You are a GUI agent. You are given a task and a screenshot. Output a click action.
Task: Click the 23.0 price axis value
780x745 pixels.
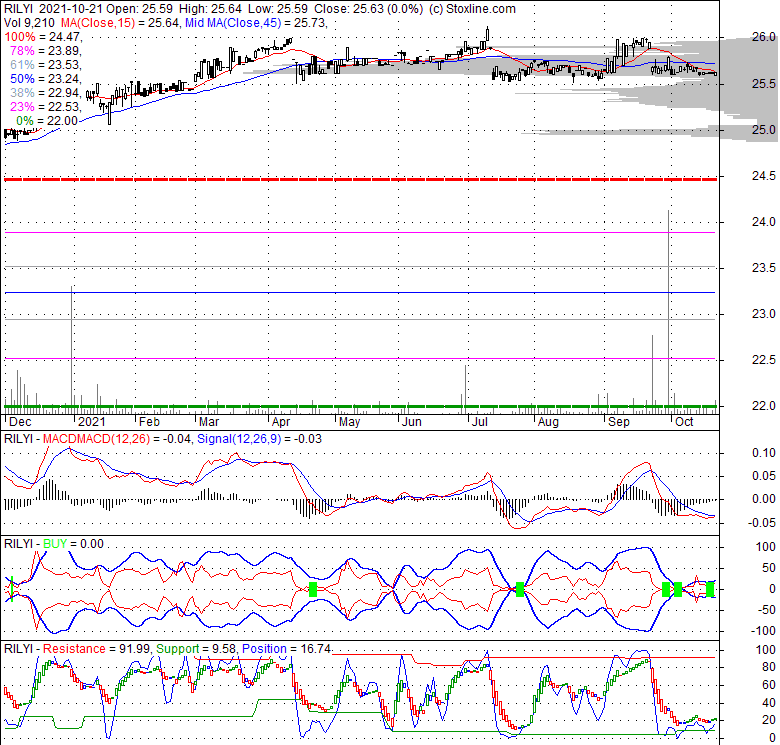click(764, 314)
